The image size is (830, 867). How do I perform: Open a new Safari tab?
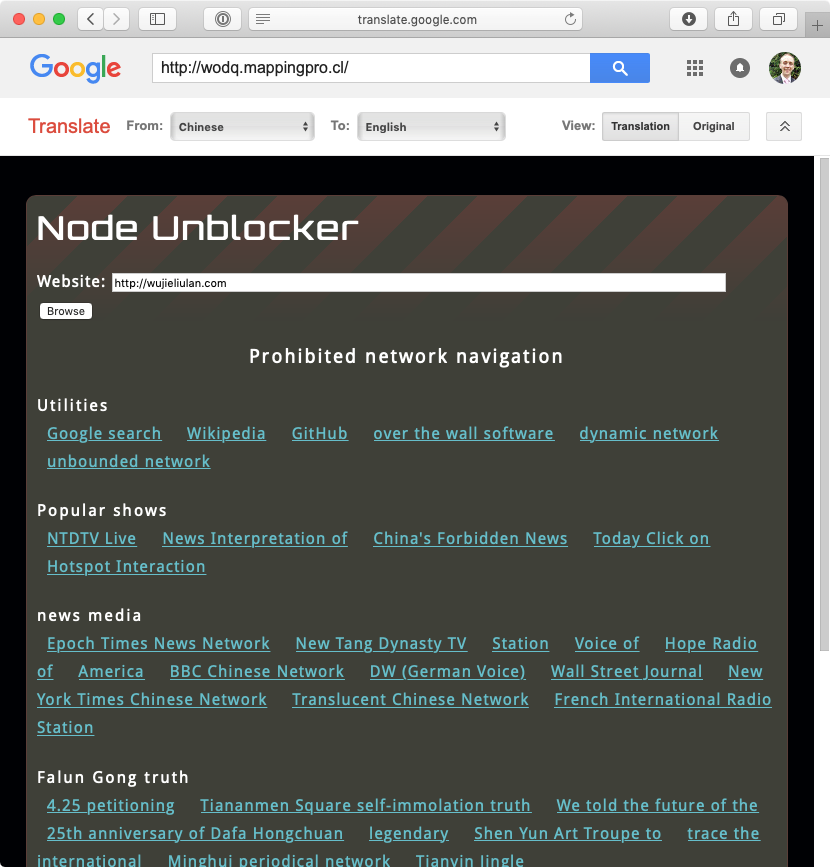pos(817,25)
